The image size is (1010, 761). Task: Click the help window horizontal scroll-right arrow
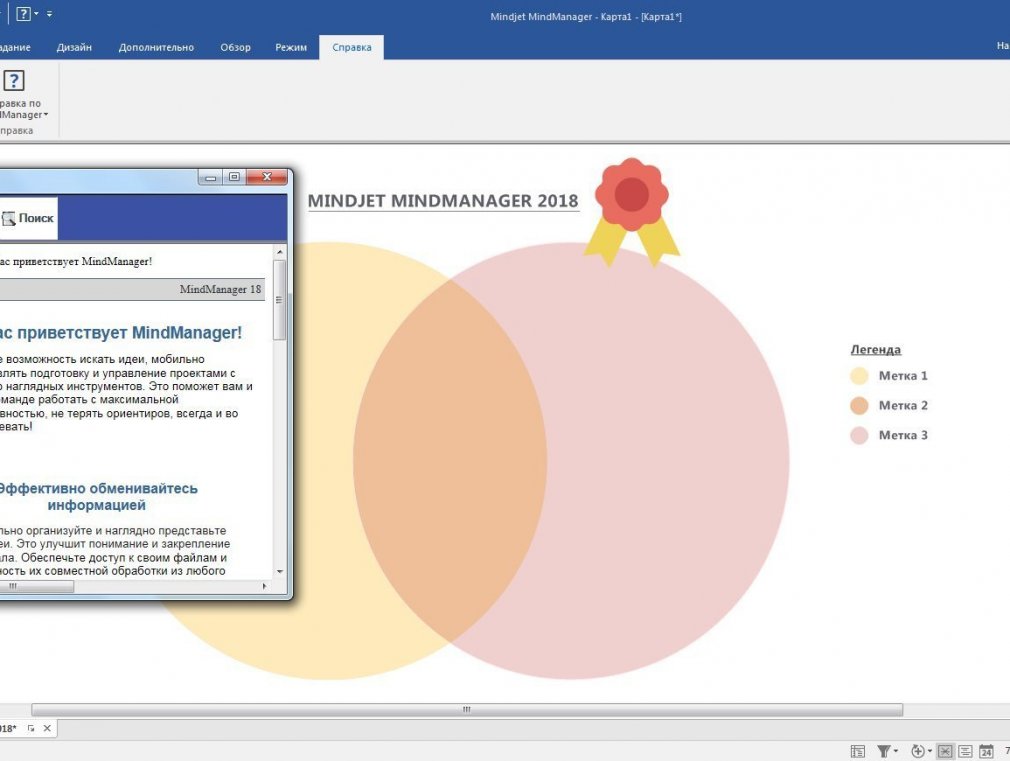click(x=264, y=586)
